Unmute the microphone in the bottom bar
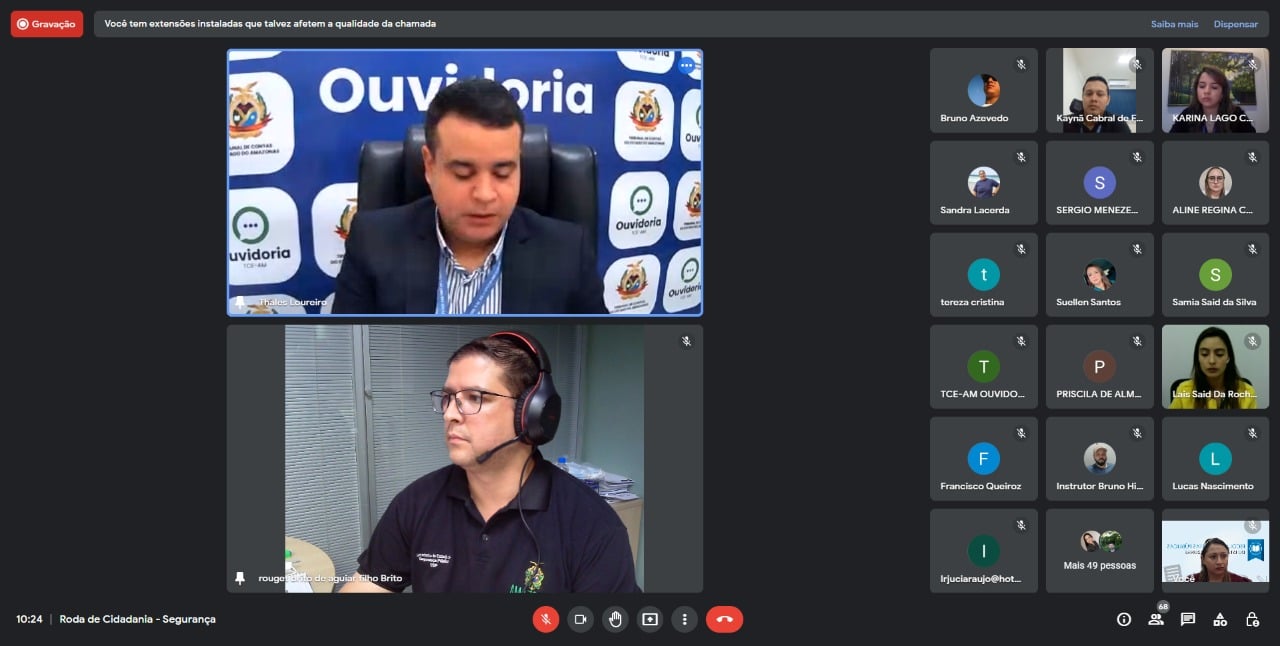1280x646 pixels. [x=545, y=619]
